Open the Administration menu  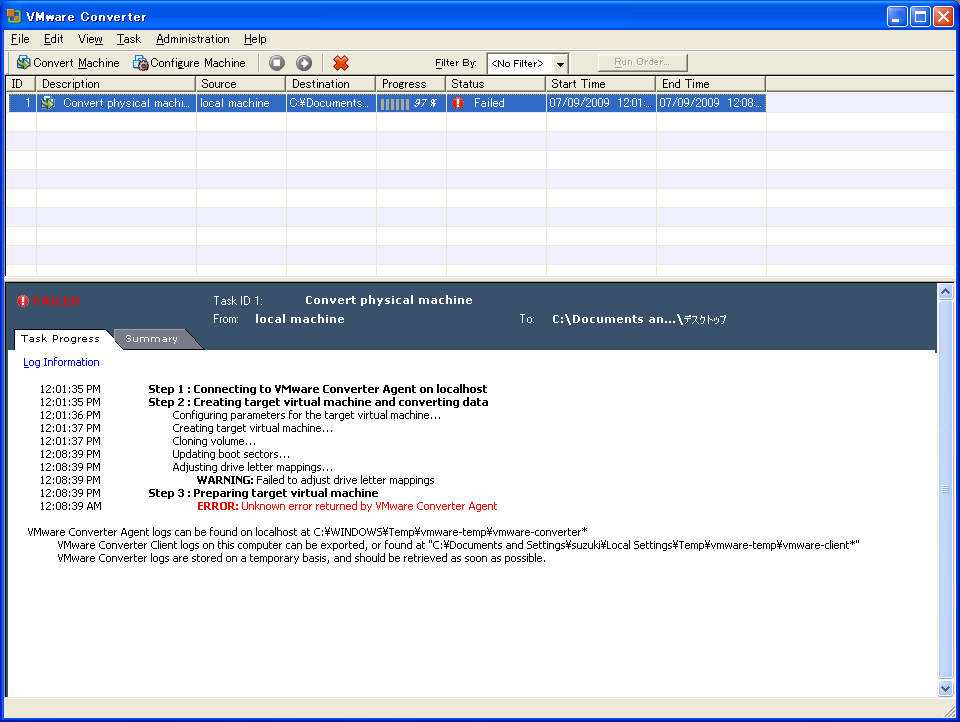coord(192,39)
